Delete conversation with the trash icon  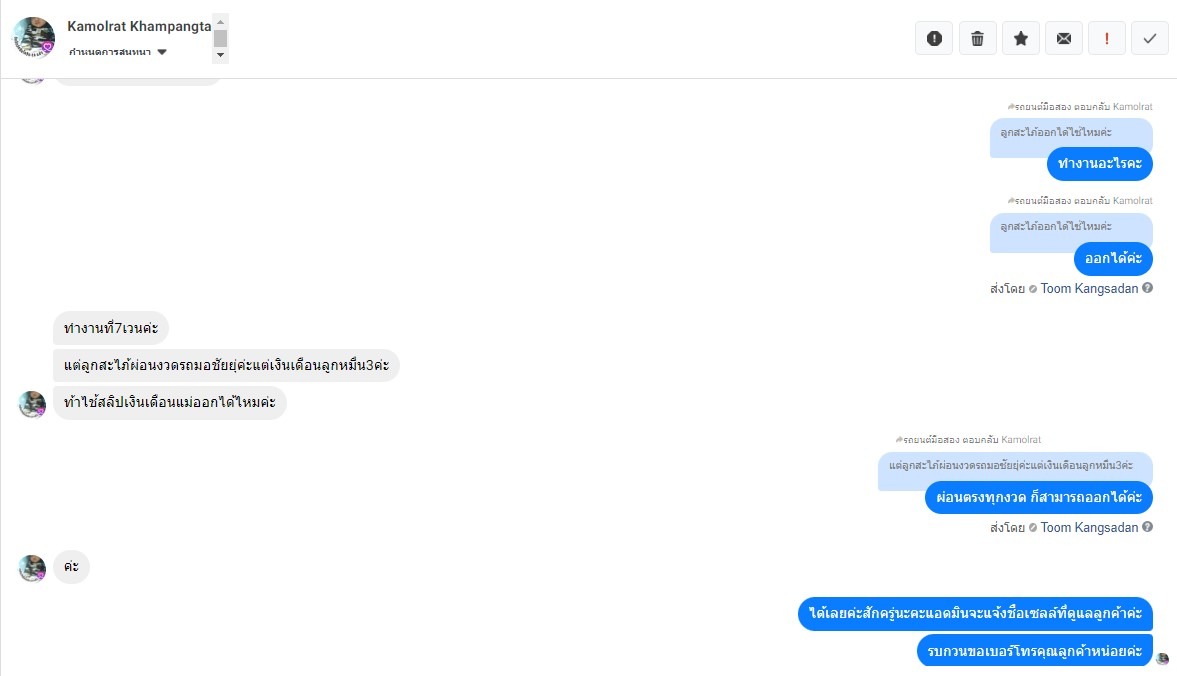coord(977,38)
